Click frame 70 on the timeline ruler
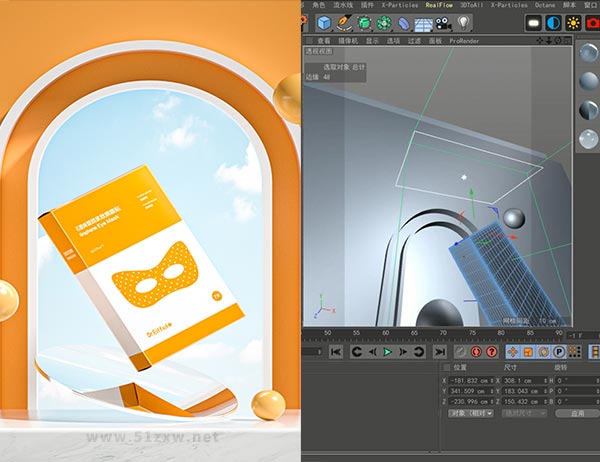The width and height of the screenshot is (600, 462). point(443,333)
